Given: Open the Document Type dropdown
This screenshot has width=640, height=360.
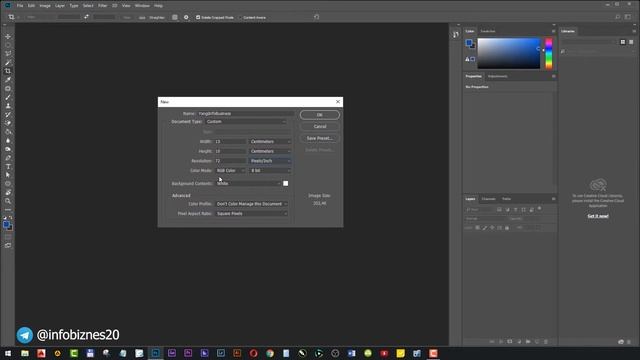Looking at the screenshot, I should click(246, 122).
